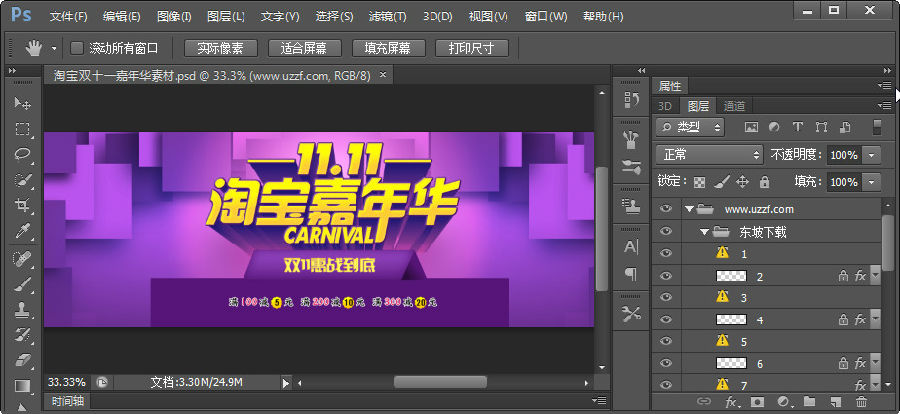Create a new layer
900x414 pixels.
pyautogui.click(x=836, y=402)
